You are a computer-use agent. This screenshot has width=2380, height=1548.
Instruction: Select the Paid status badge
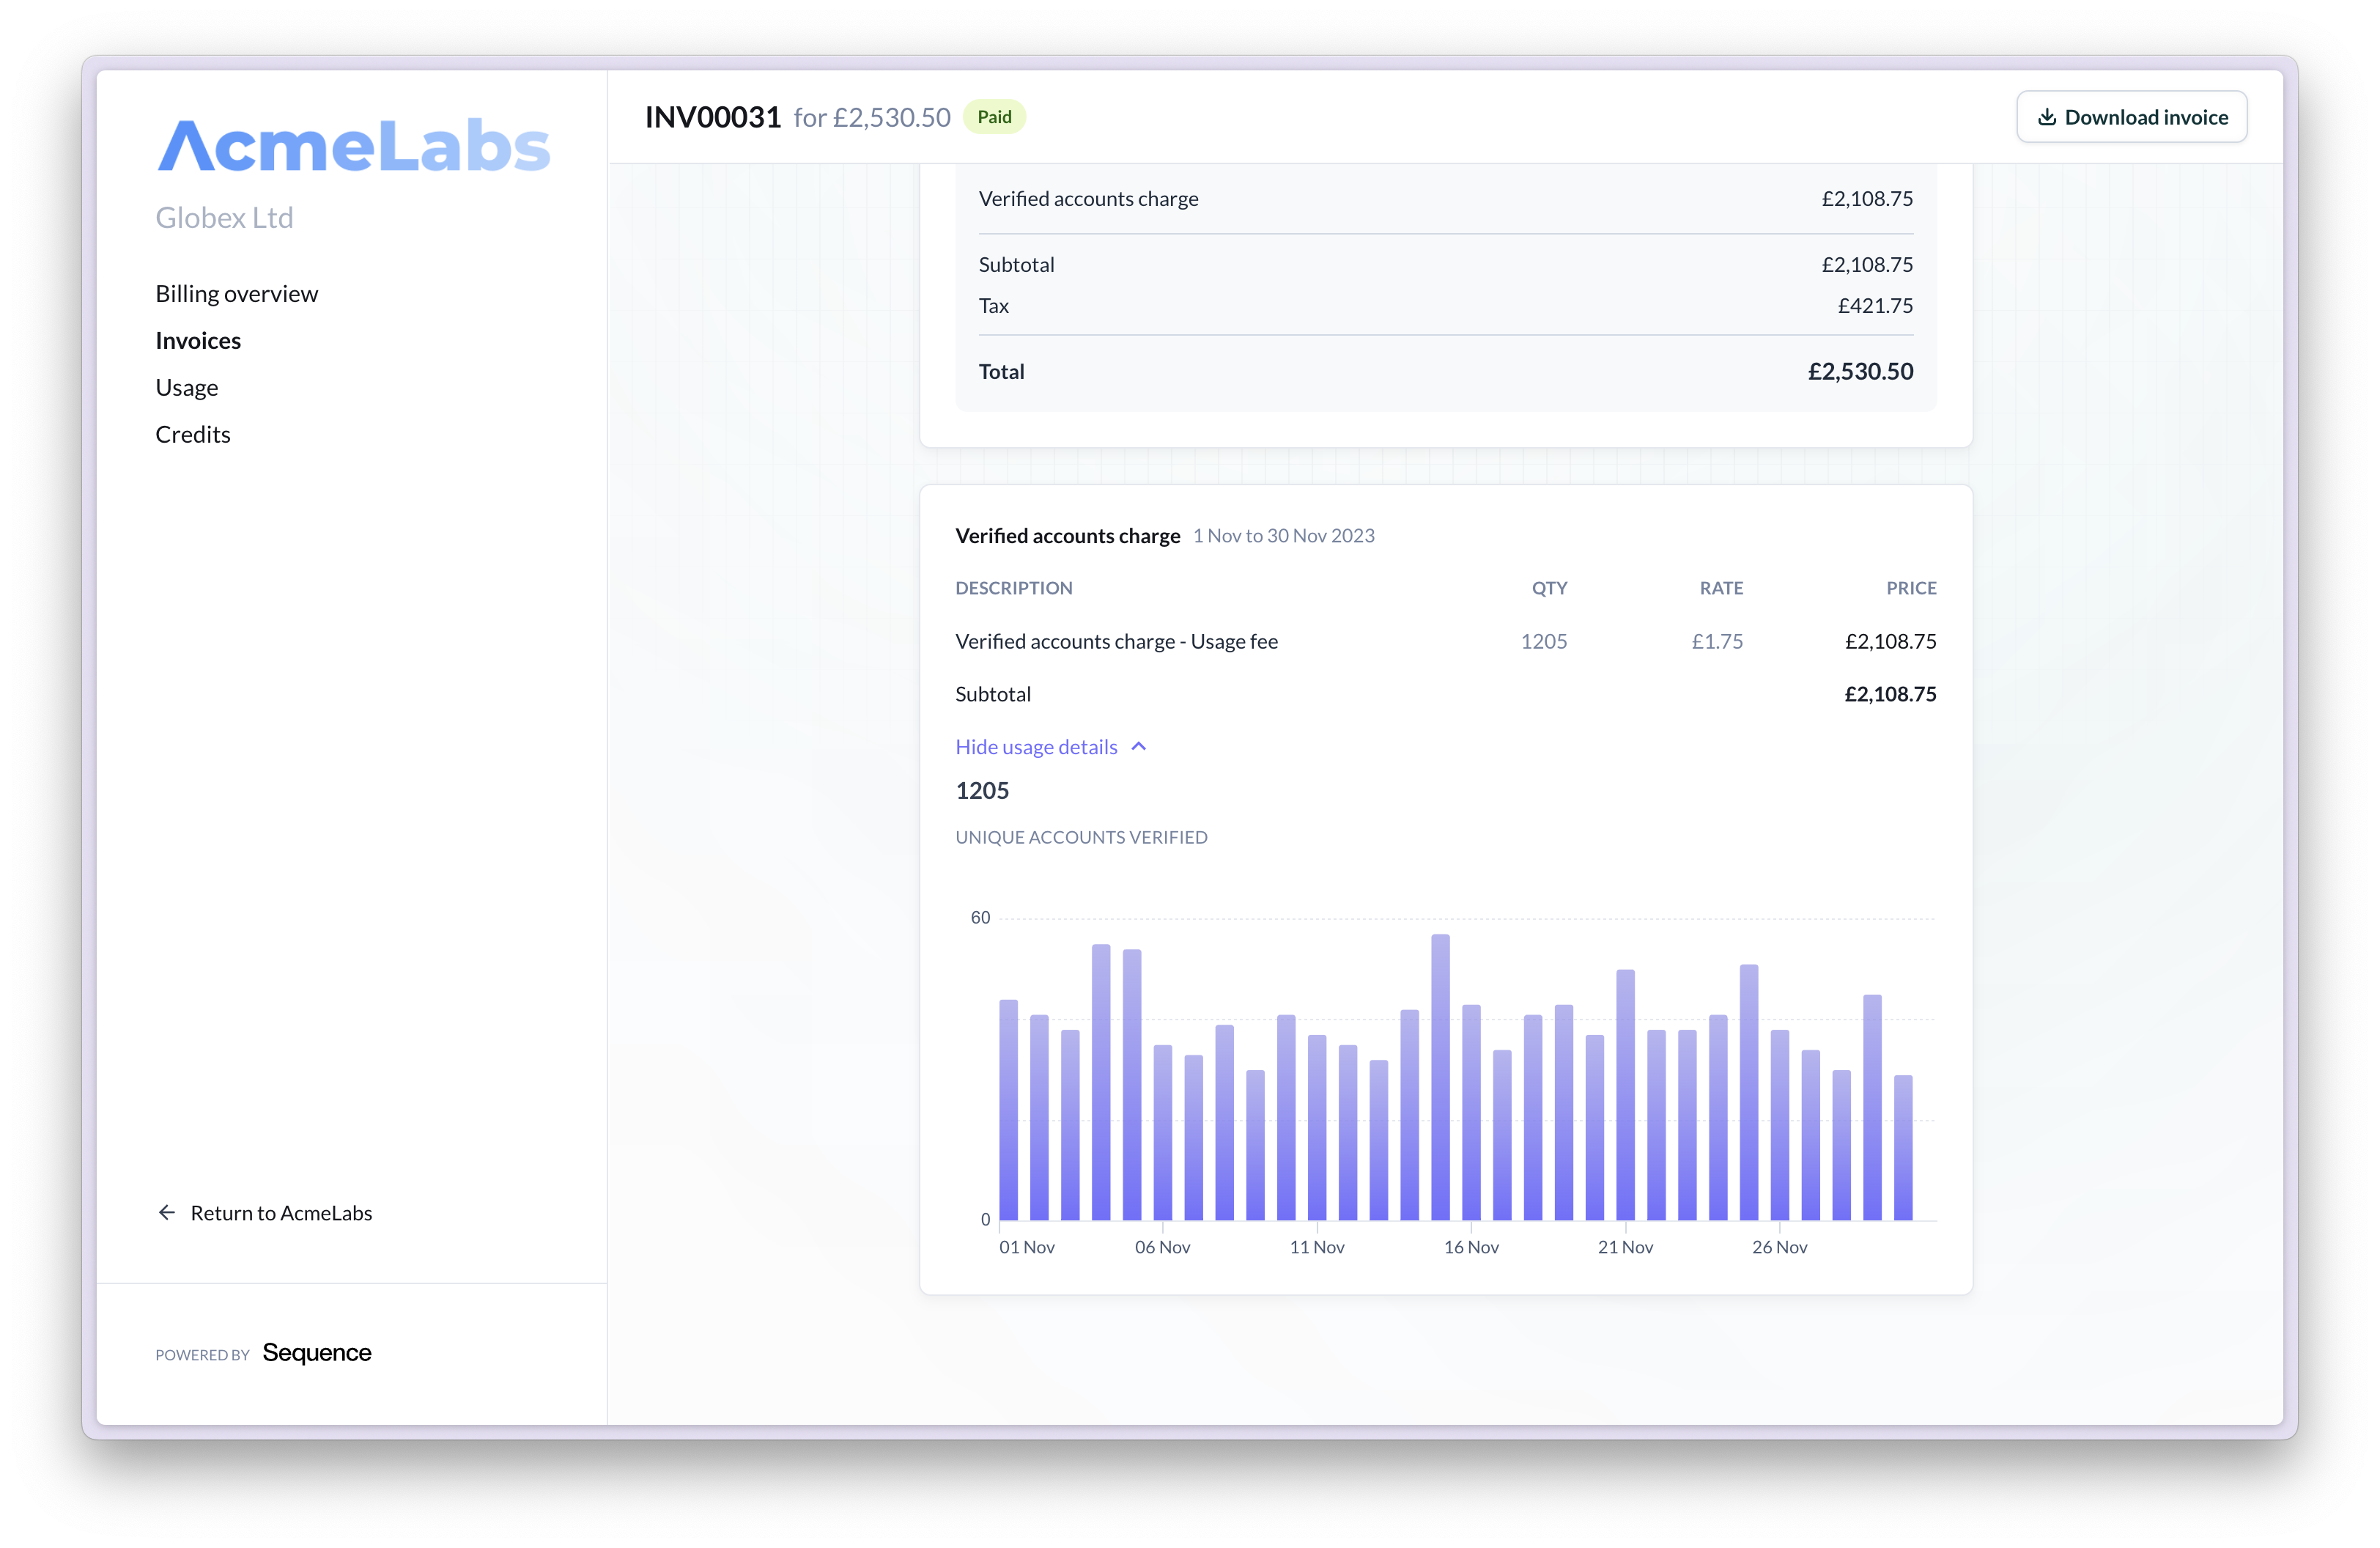click(x=995, y=116)
